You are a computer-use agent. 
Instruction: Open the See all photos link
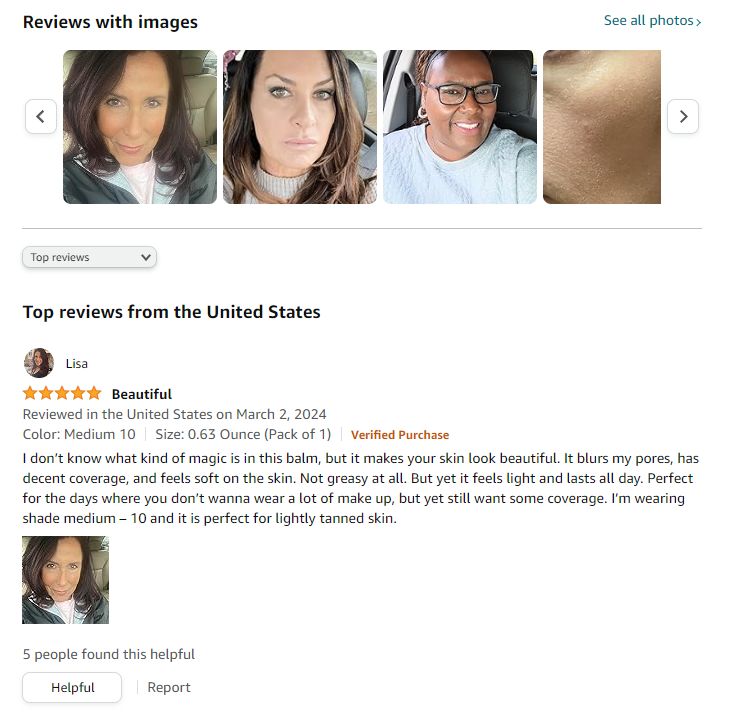[x=652, y=21]
